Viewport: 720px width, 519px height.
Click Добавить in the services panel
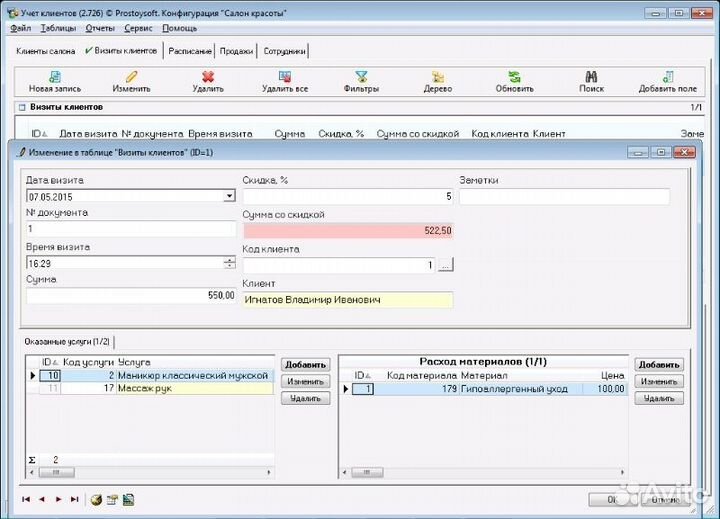[x=305, y=365]
